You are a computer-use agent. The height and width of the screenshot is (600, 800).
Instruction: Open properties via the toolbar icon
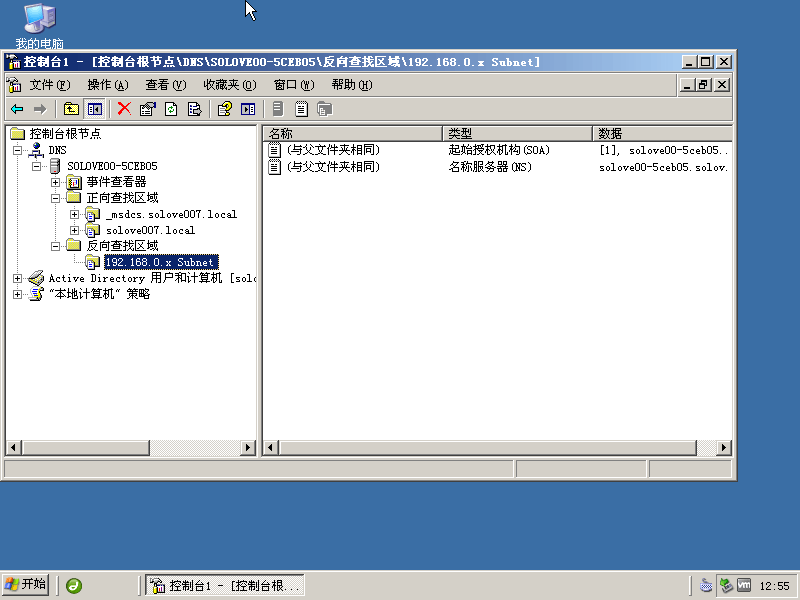coord(148,109)
